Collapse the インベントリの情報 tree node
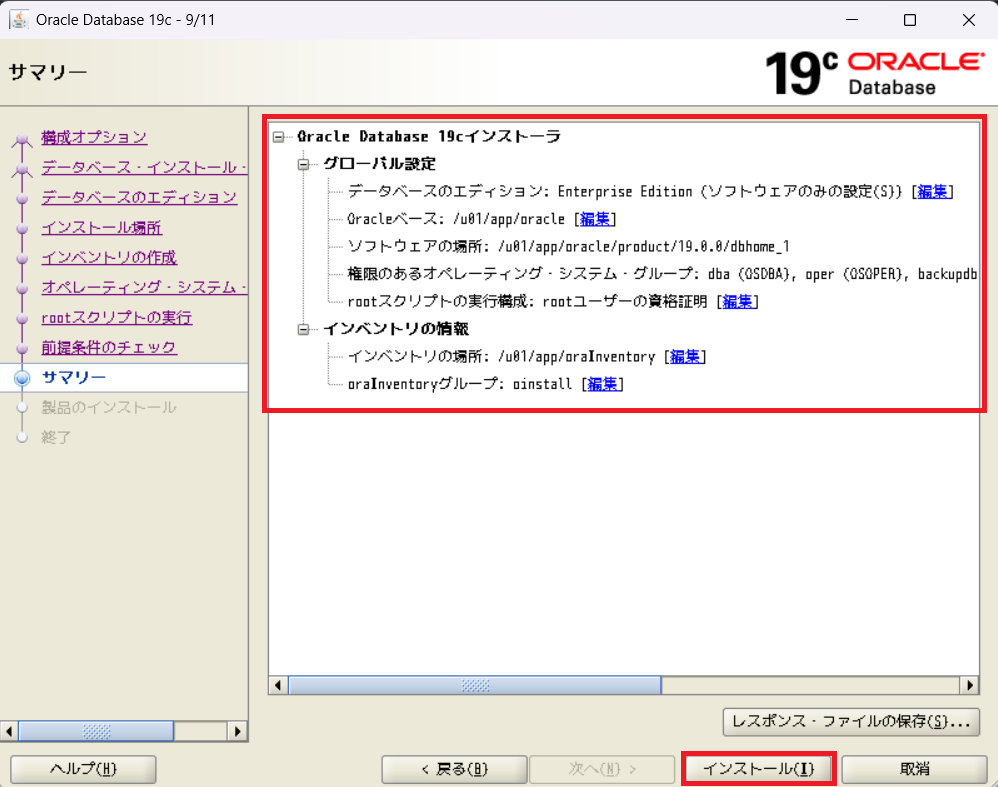The height and width of the screenshot is (787, 998). [304, 329]
